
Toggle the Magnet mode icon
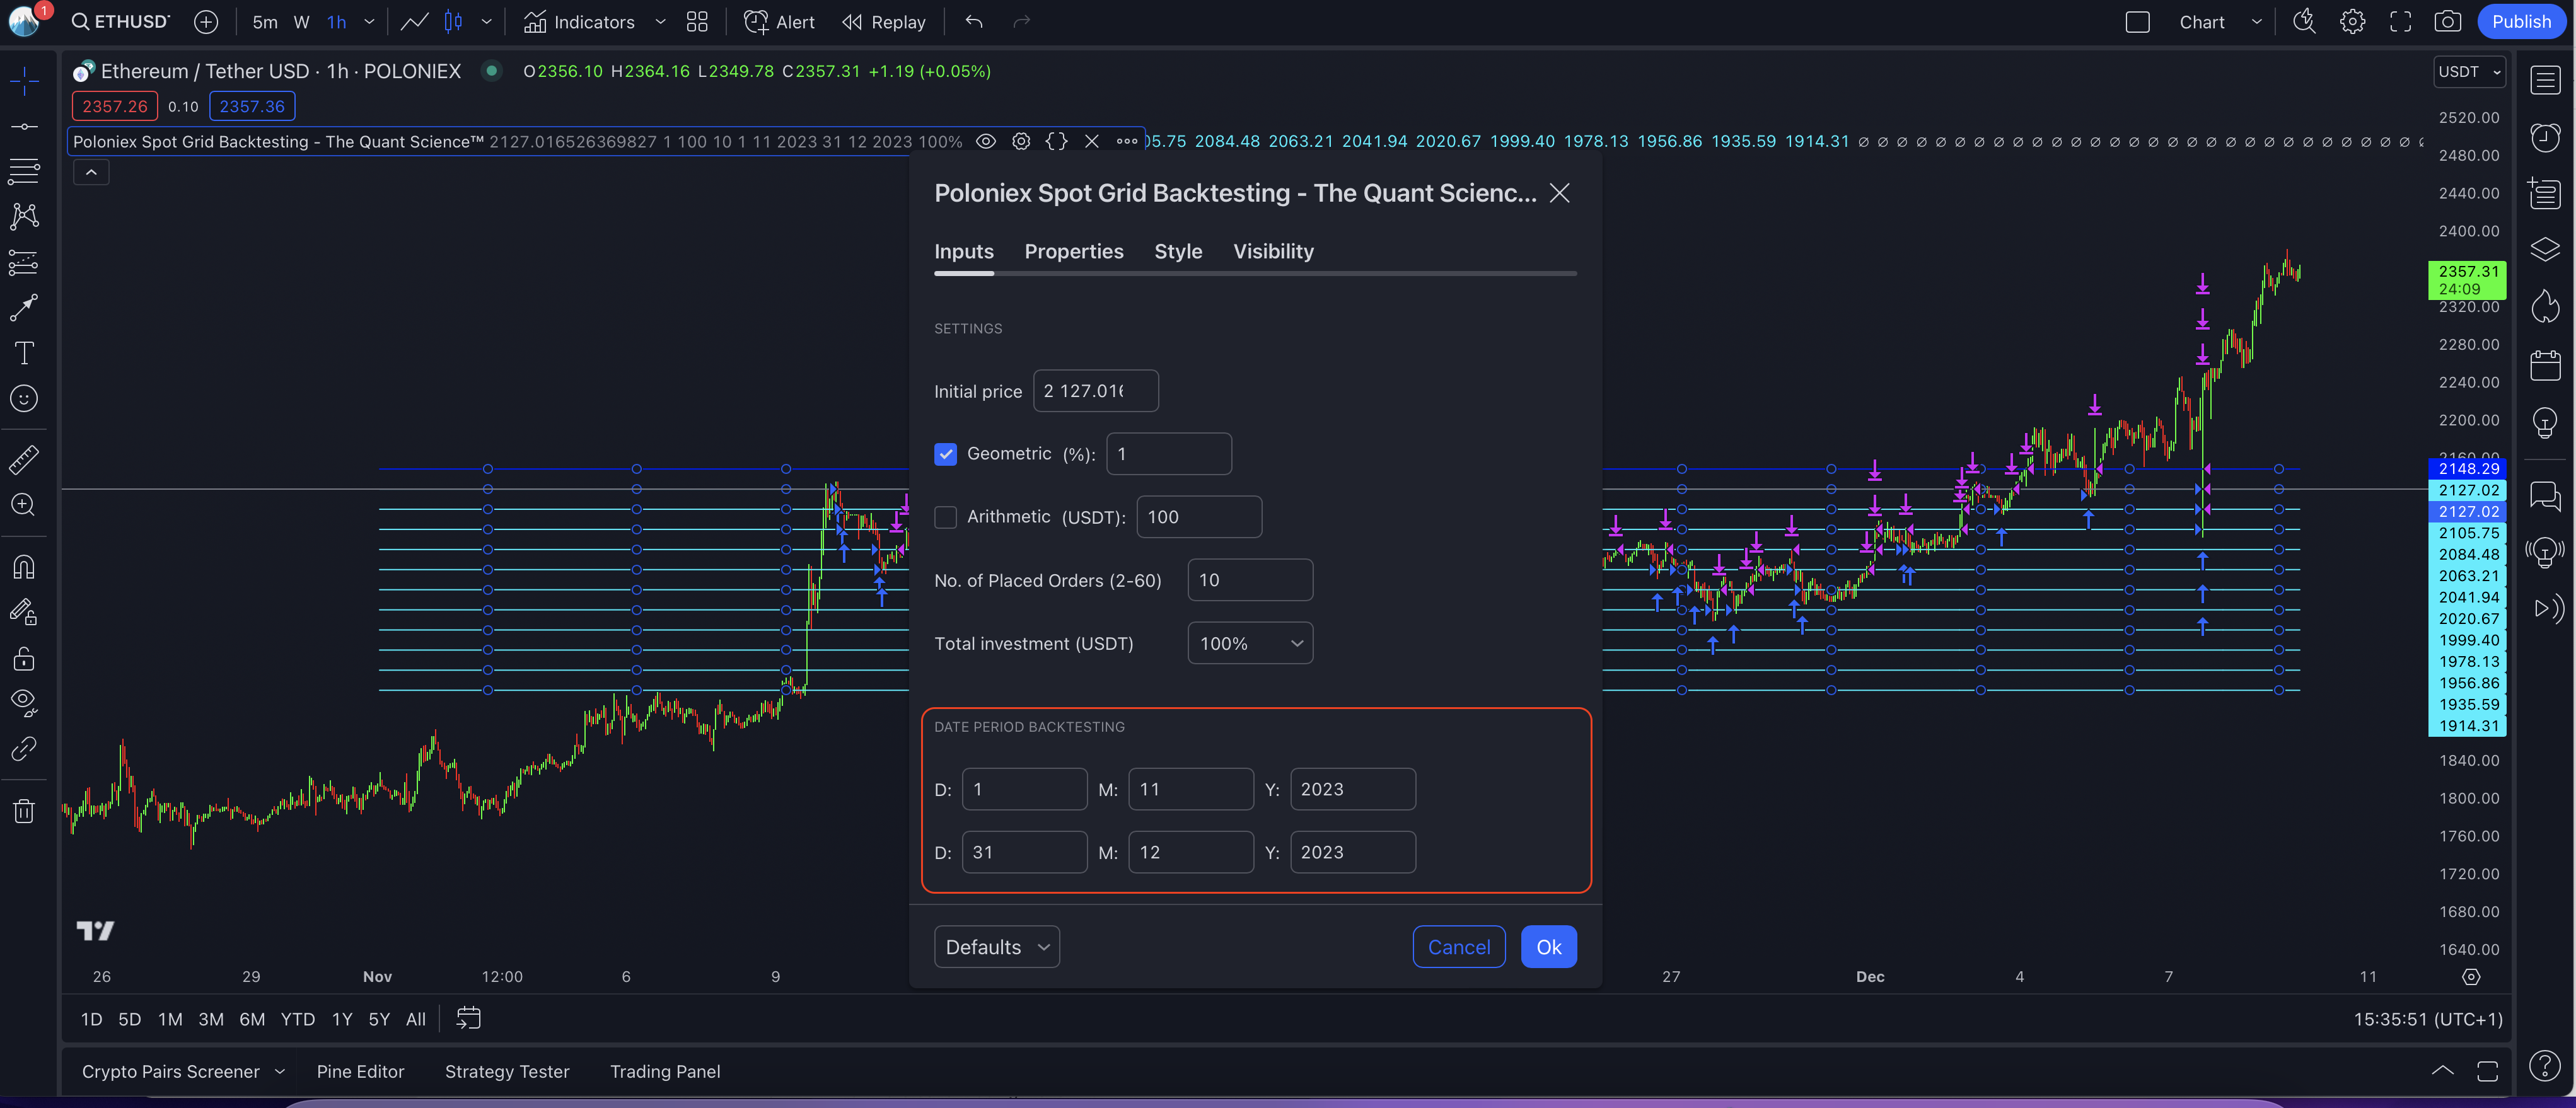24,567
